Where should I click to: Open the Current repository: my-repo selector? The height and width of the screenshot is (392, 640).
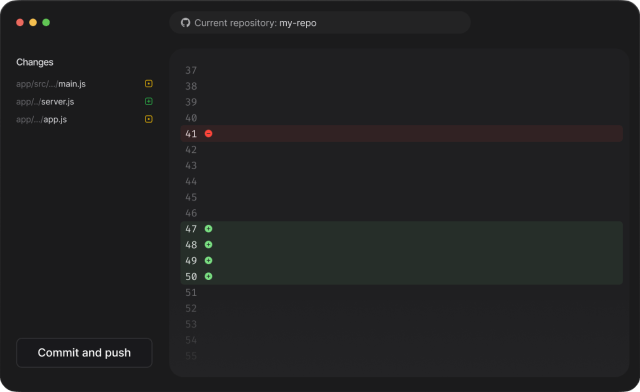320,22
